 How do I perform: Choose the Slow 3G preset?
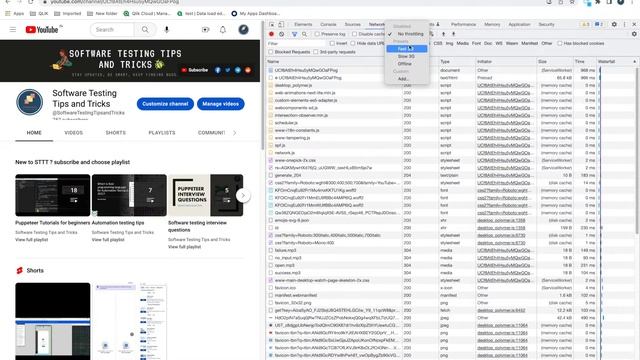407,56
